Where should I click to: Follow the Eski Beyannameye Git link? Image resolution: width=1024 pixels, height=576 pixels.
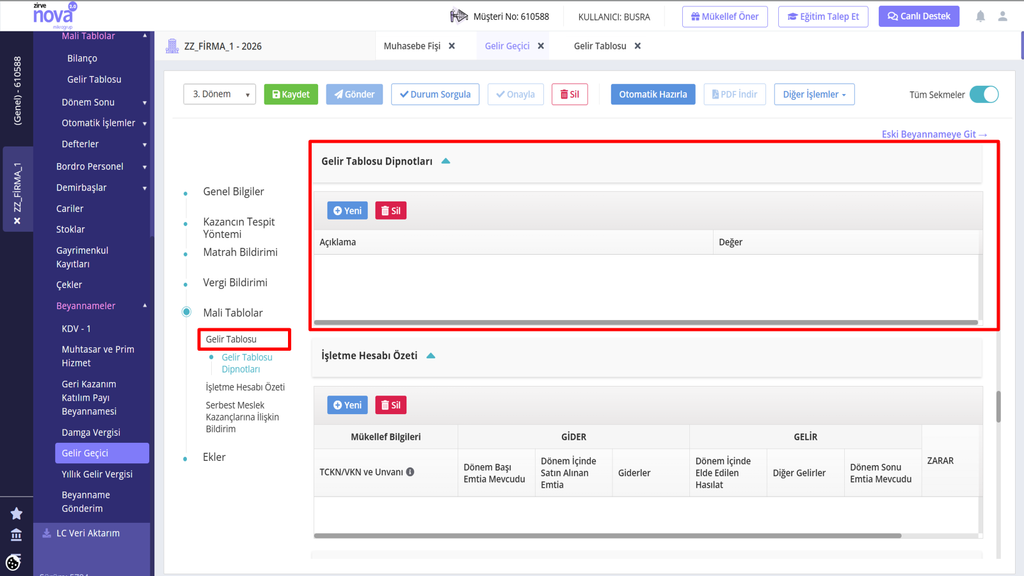pyautogui.click(x=934, y=134)
